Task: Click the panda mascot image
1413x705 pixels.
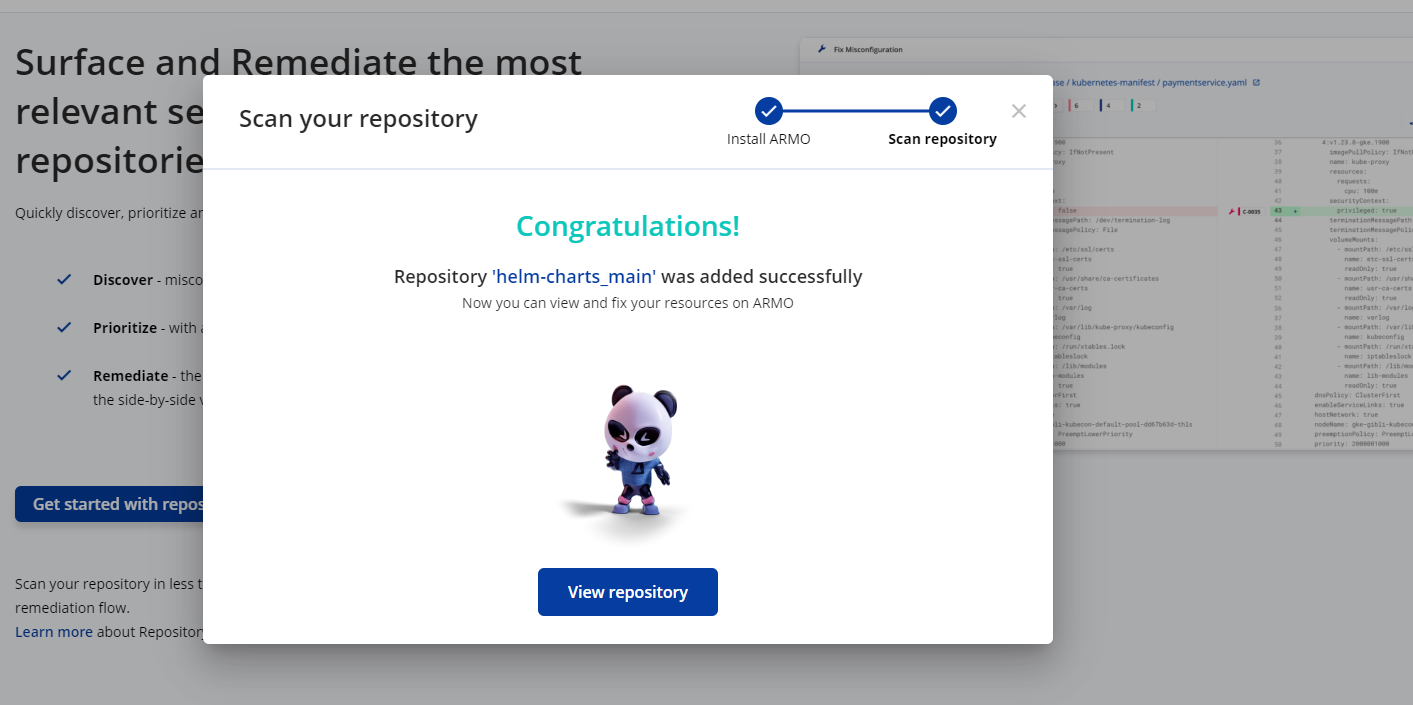Action: click(638, 450)
